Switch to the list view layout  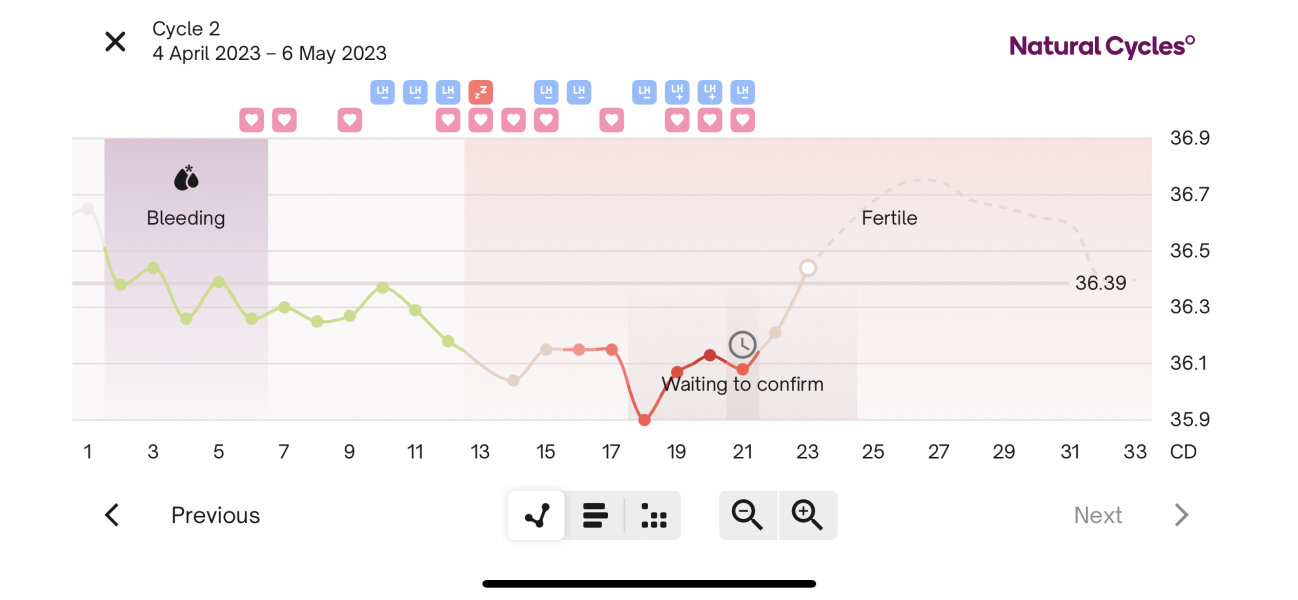click(x=595, y=515)
